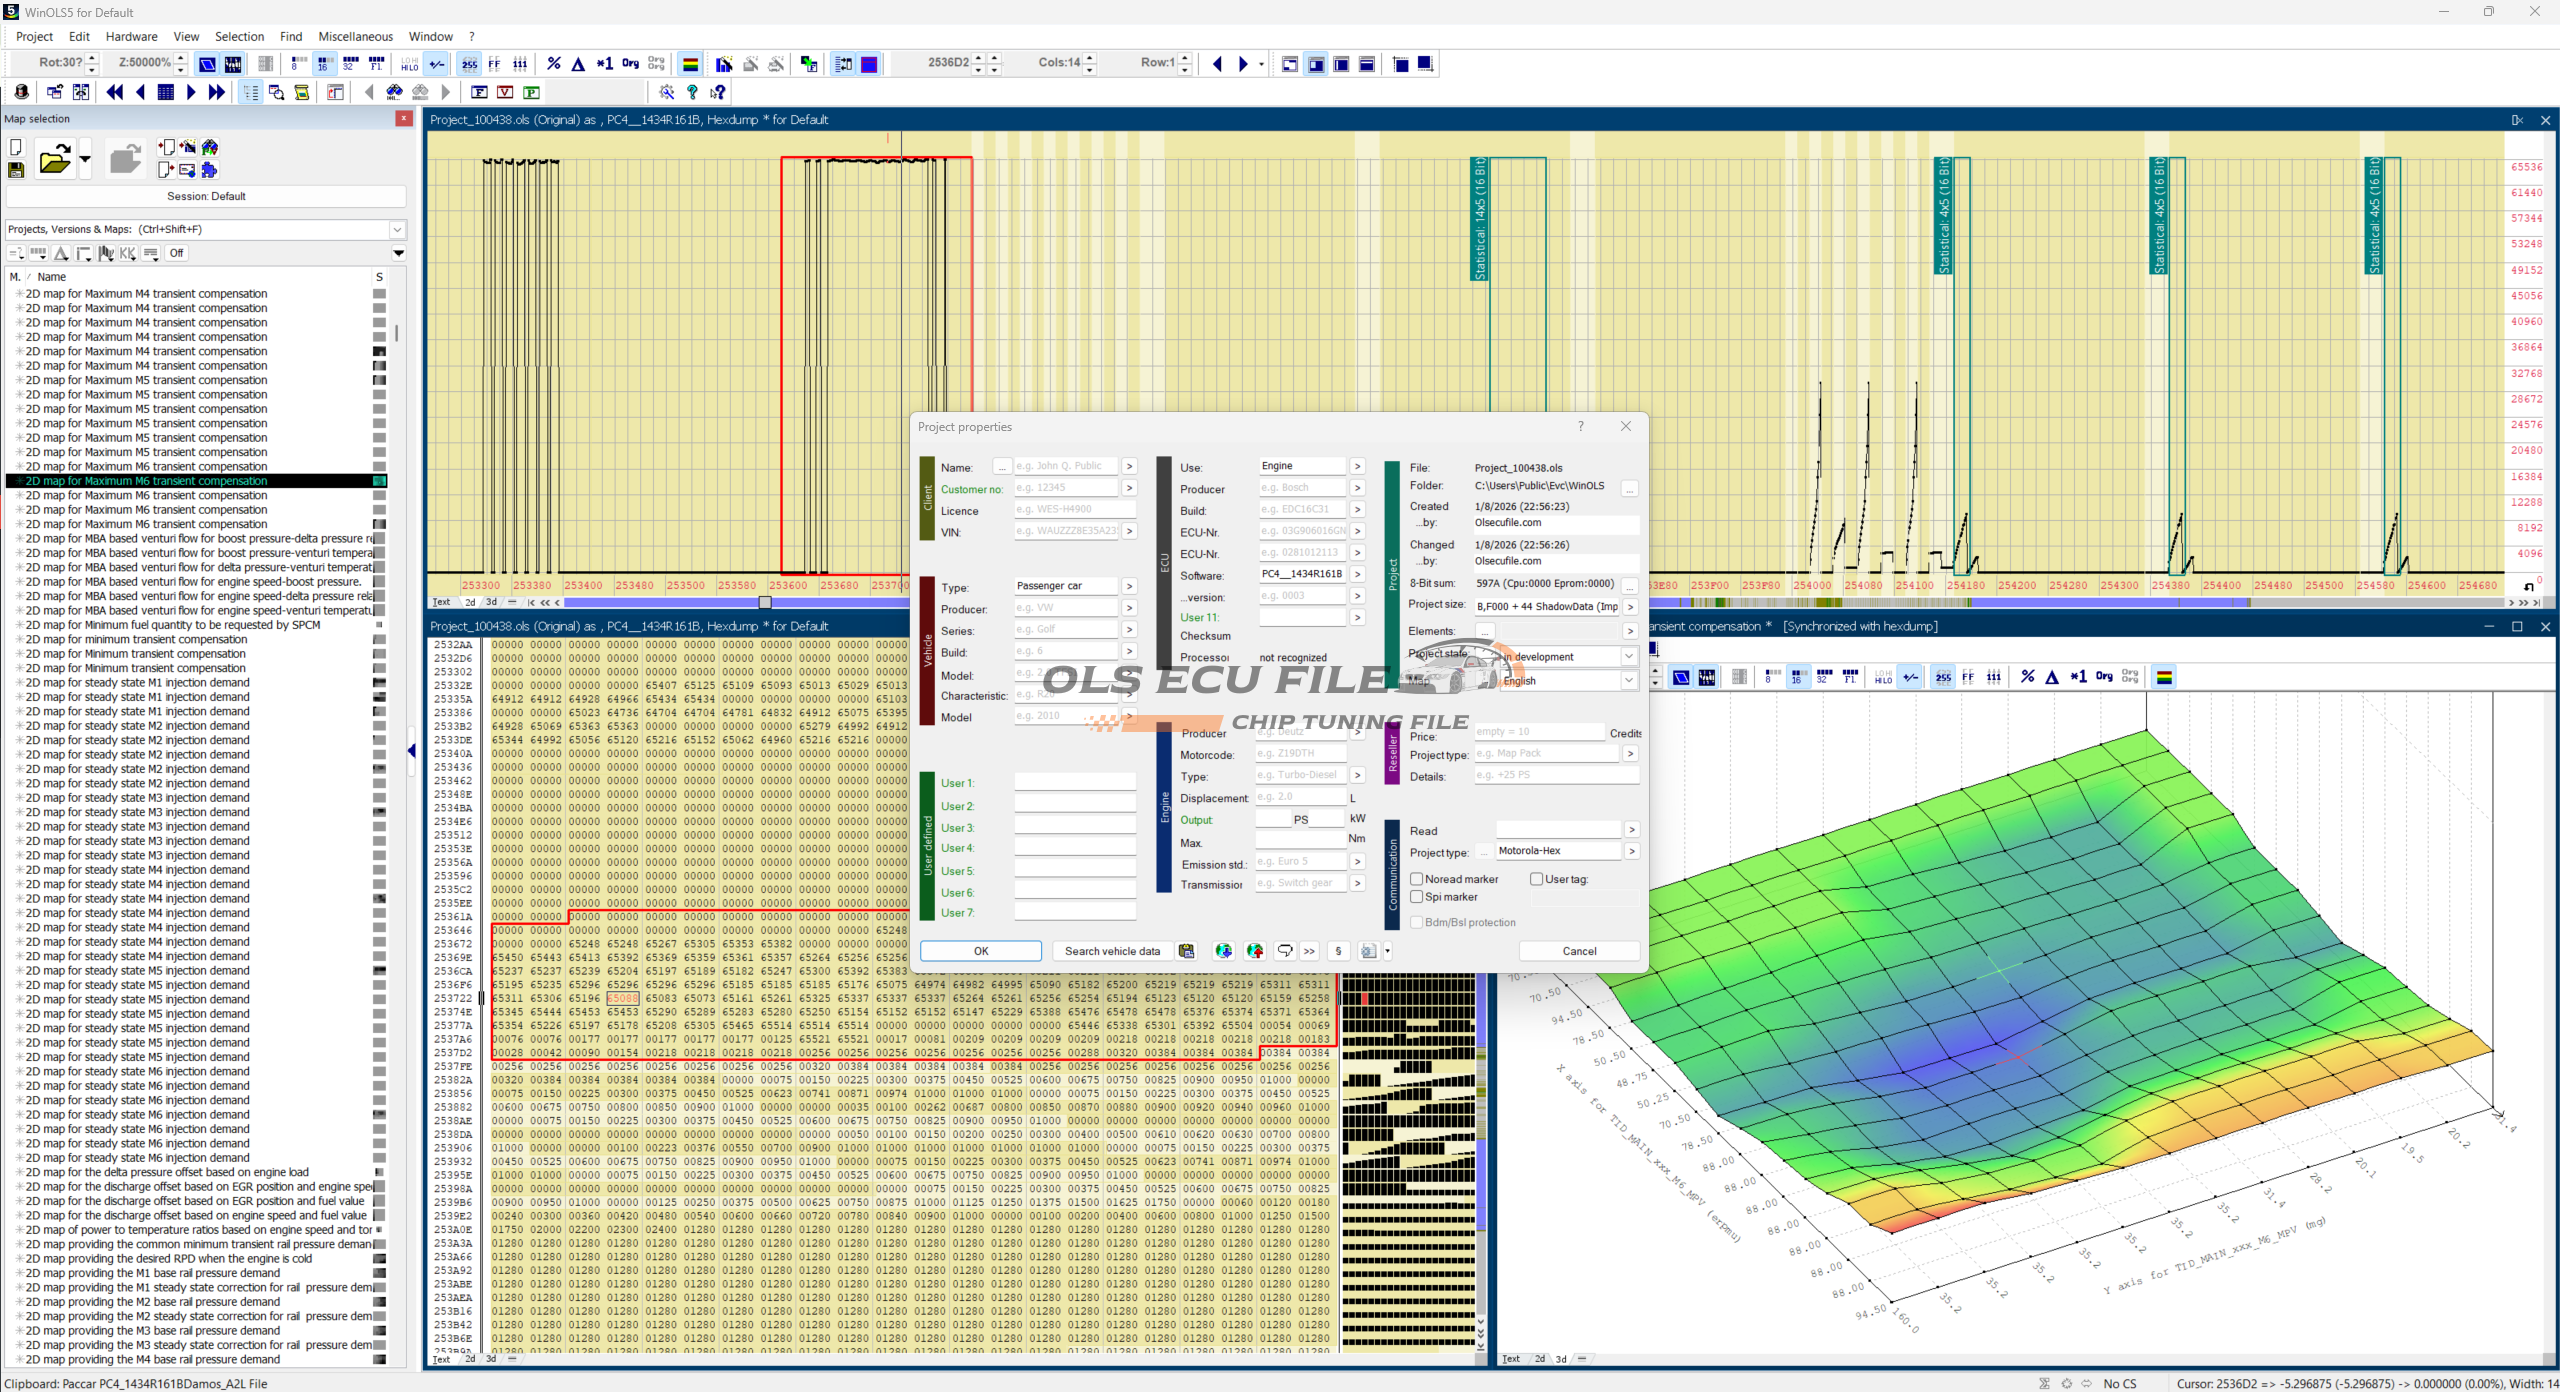
Task: Click the speech bubble comment icon
Action: tap(1285, 951)
